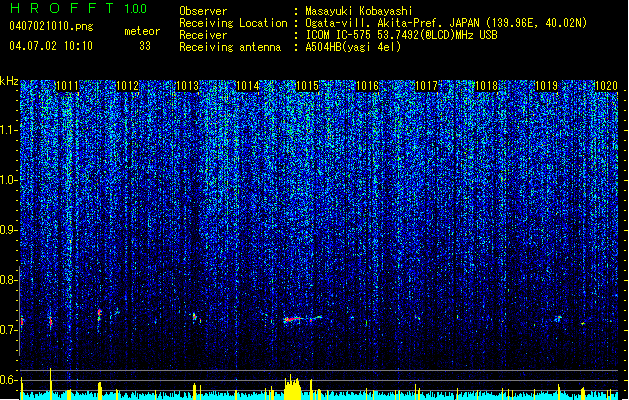Click the date stamp 04.07.02 10:10
629x400 pixels.
(x=51, y=46)
